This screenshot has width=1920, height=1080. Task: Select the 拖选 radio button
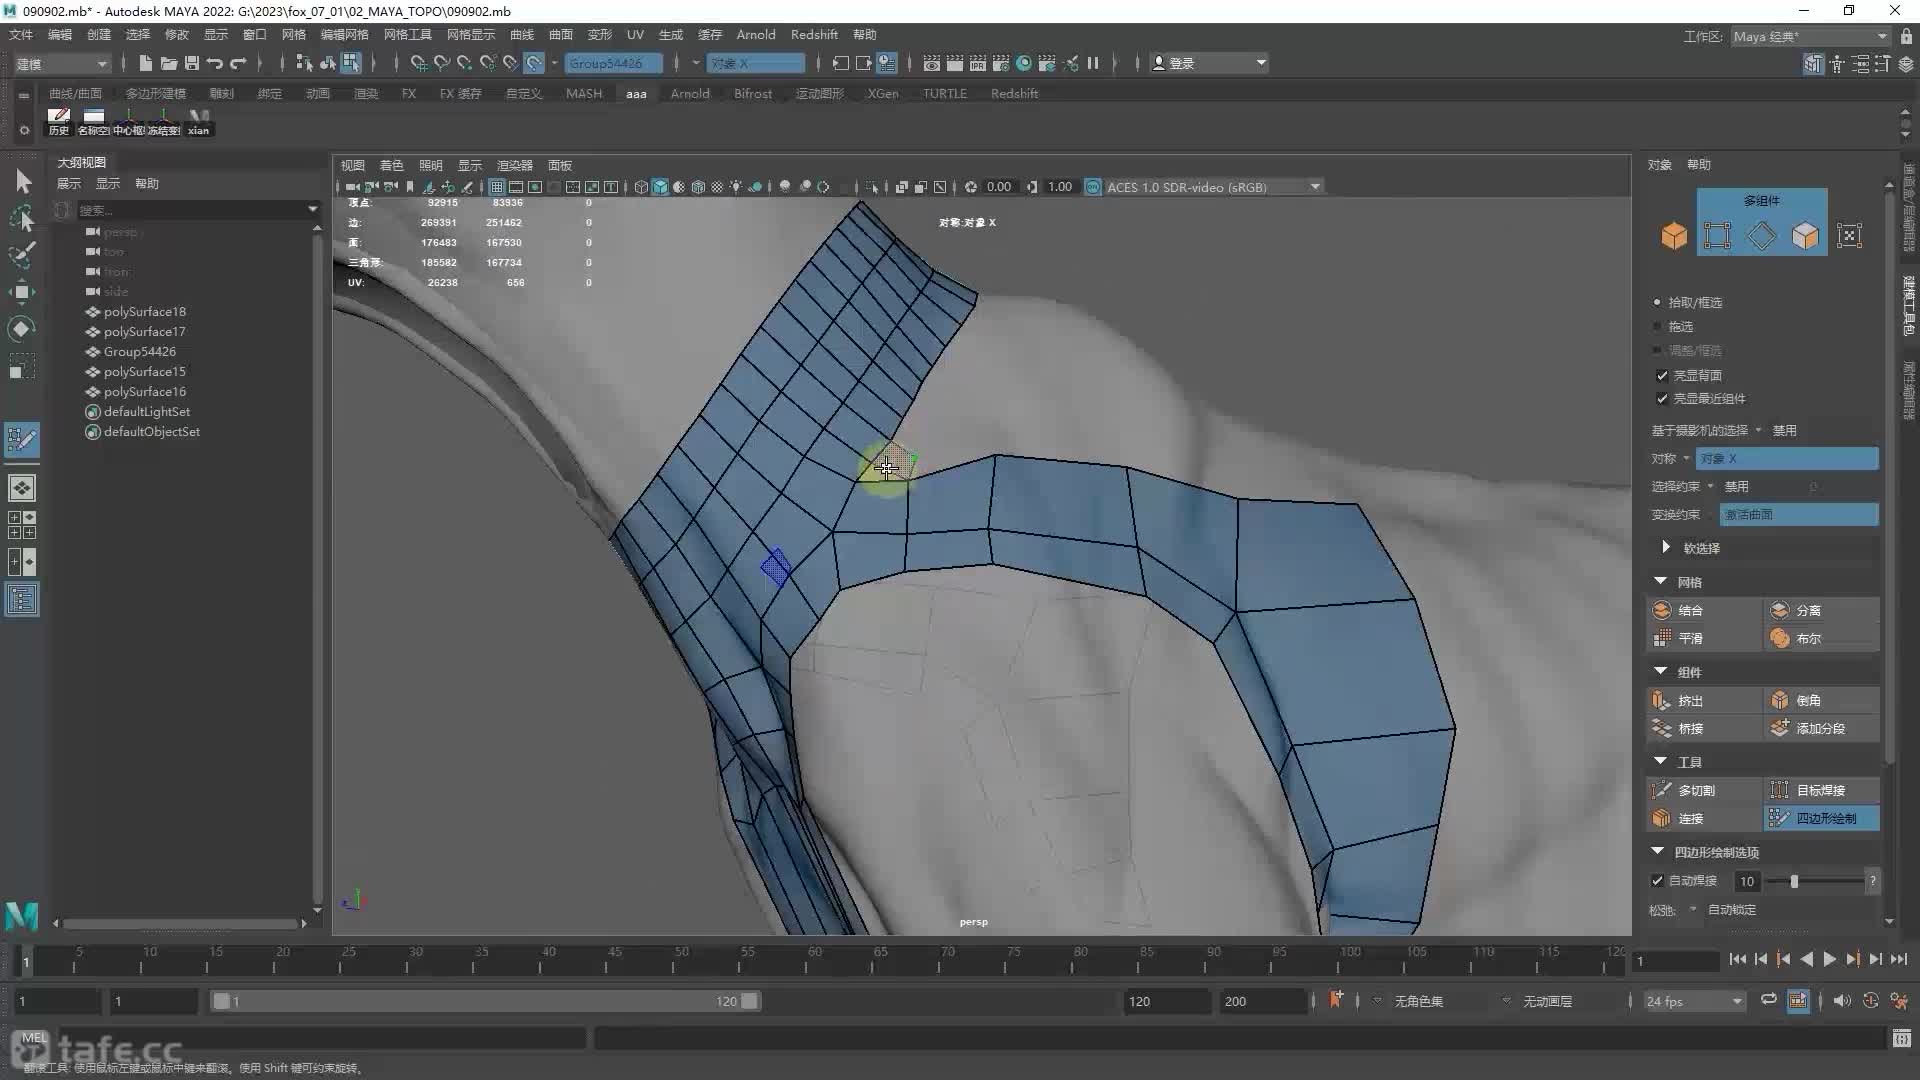pos(1657,327)
